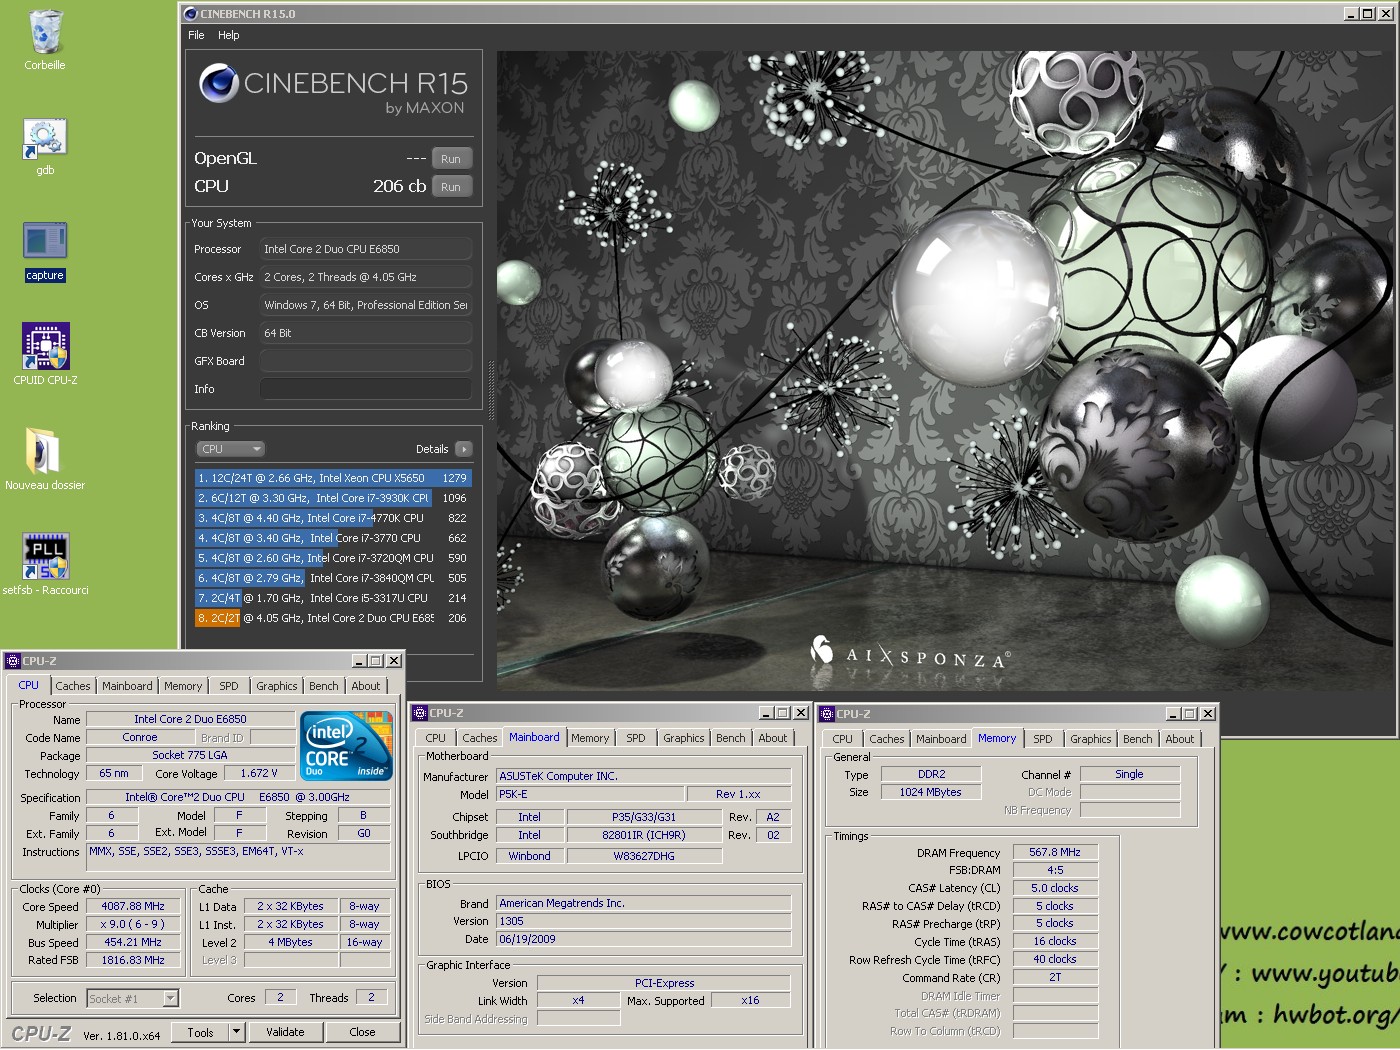Open the Cinebench Help menu
This screenshot has width=1400, height=1050.
pos(229,35)
